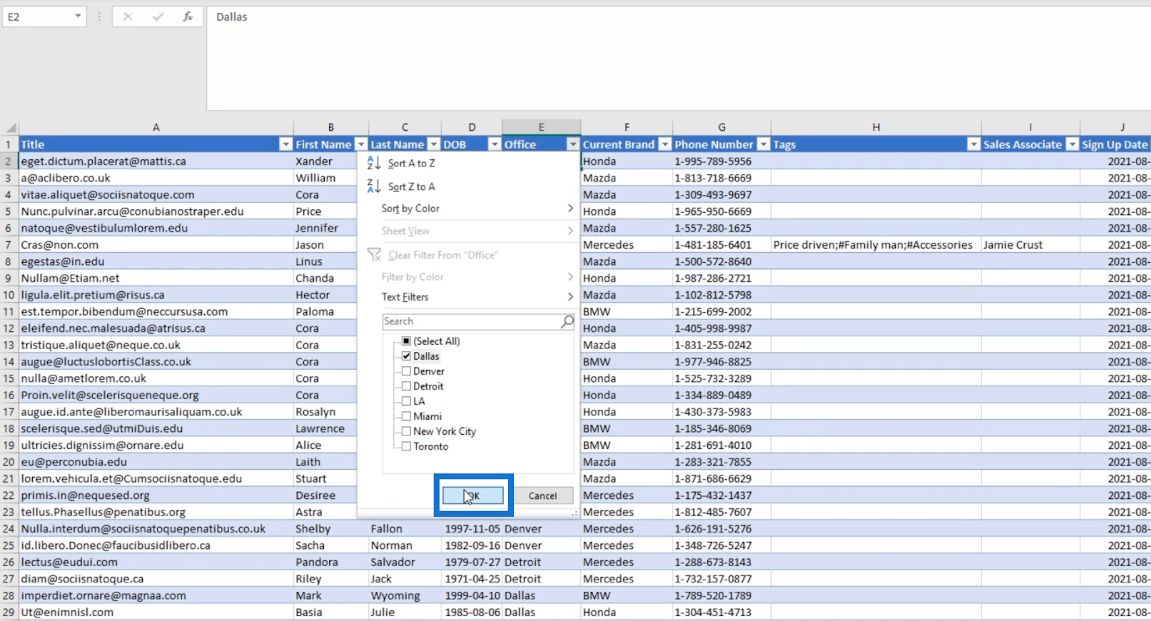Uncheck the Dallas checkbox
1151x621 pixels.
tap(406, 356)
